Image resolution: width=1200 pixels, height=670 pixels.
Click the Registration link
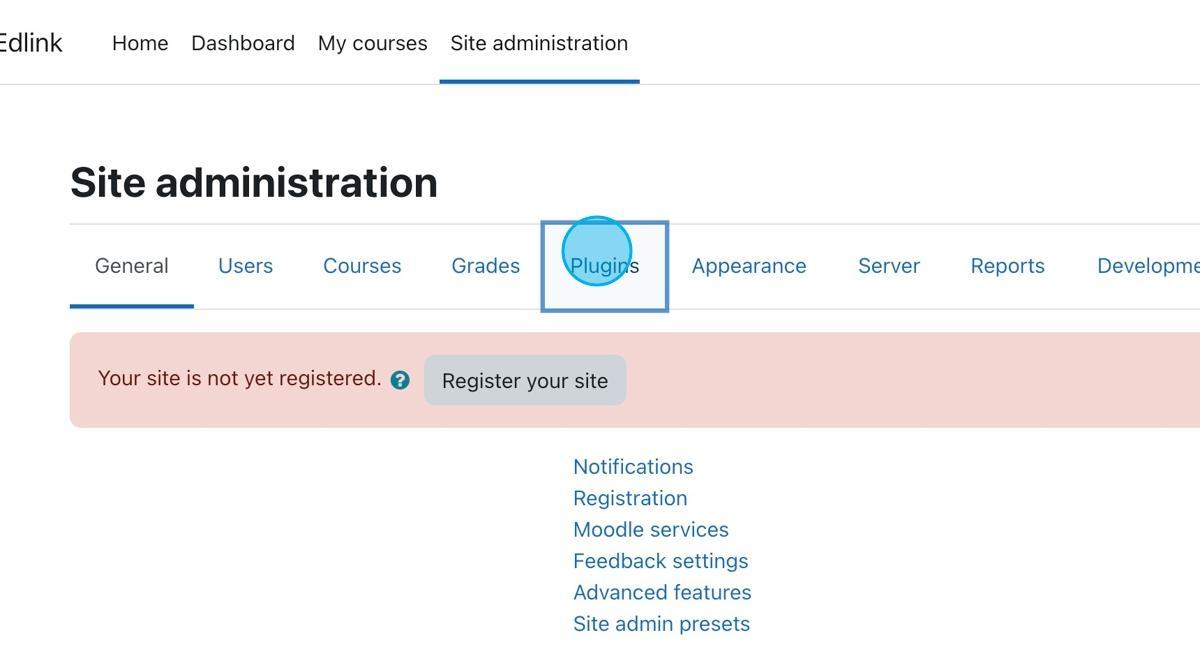[630, 498]
